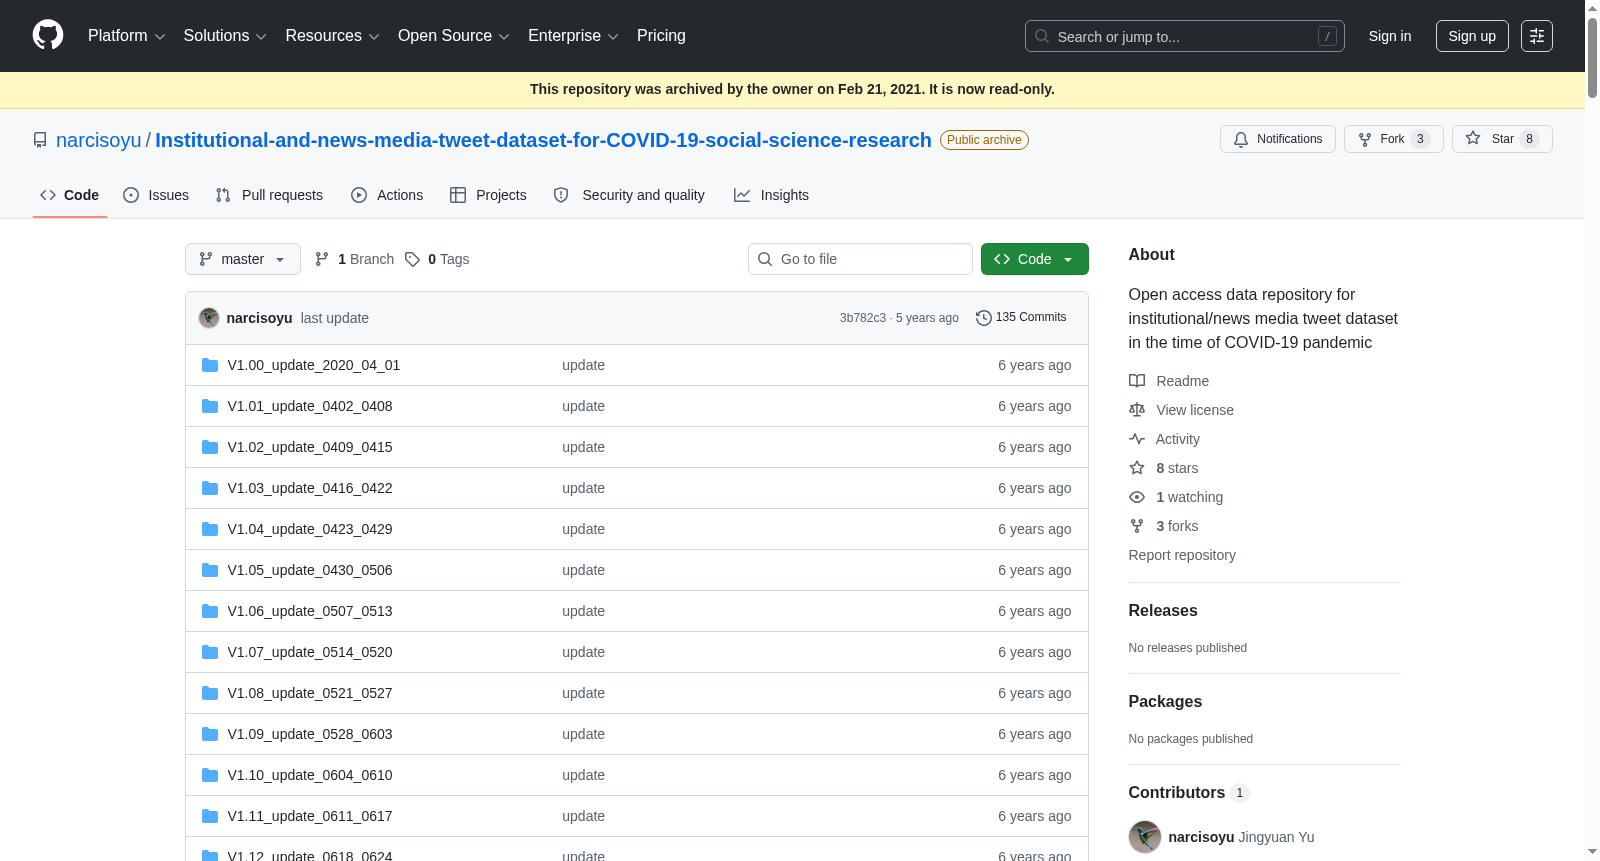Open View license with scale icon

[x=1181, y=410]
